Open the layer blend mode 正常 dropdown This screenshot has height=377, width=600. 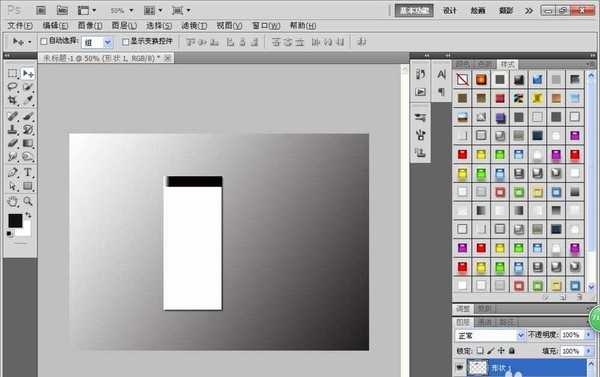tap(490, 335)
